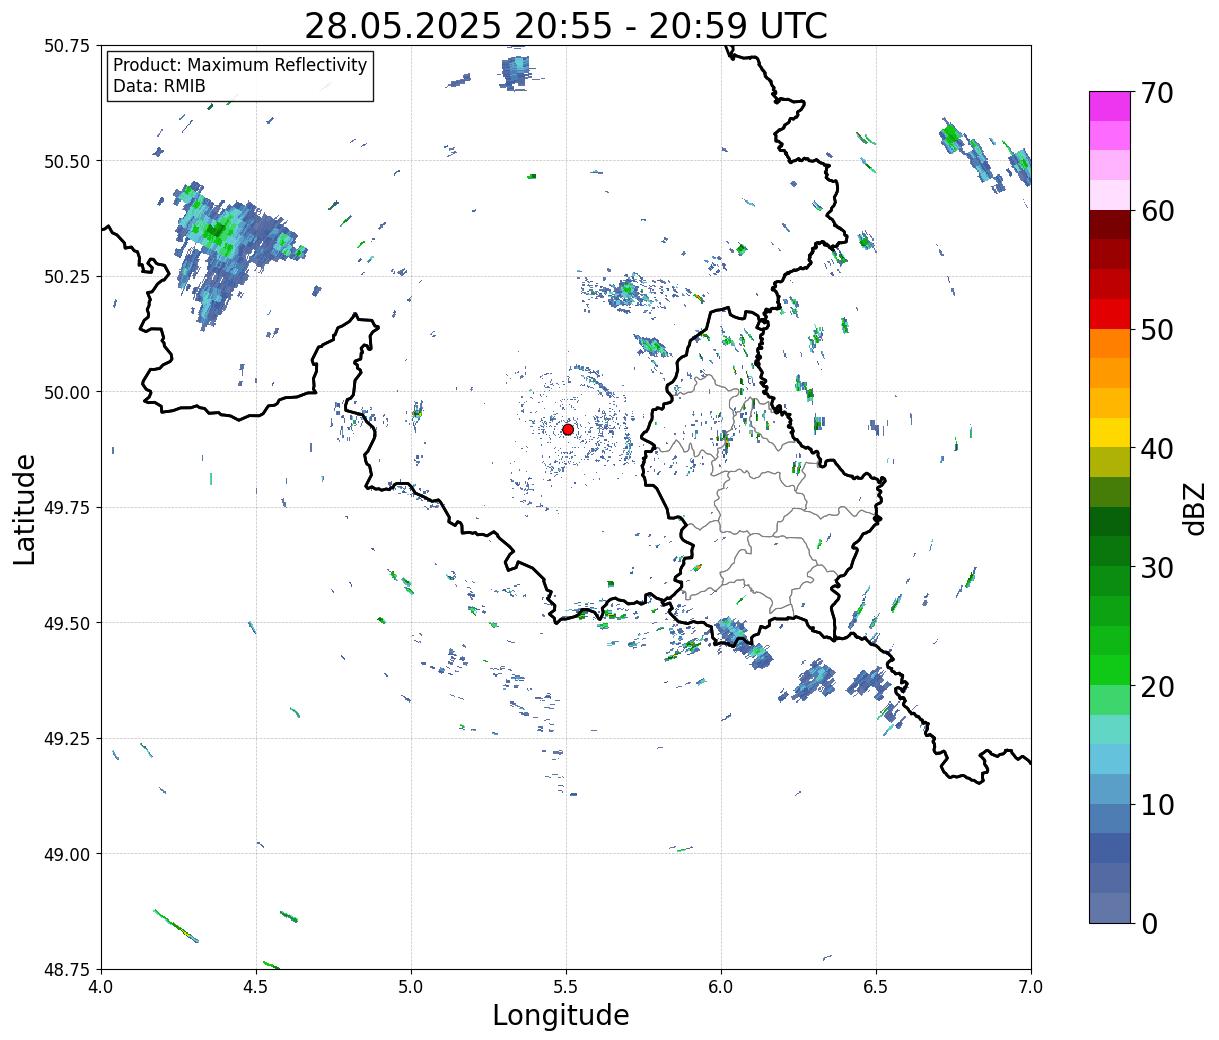Click the longitude tick label "7.0"

[x=1031, y=987]
